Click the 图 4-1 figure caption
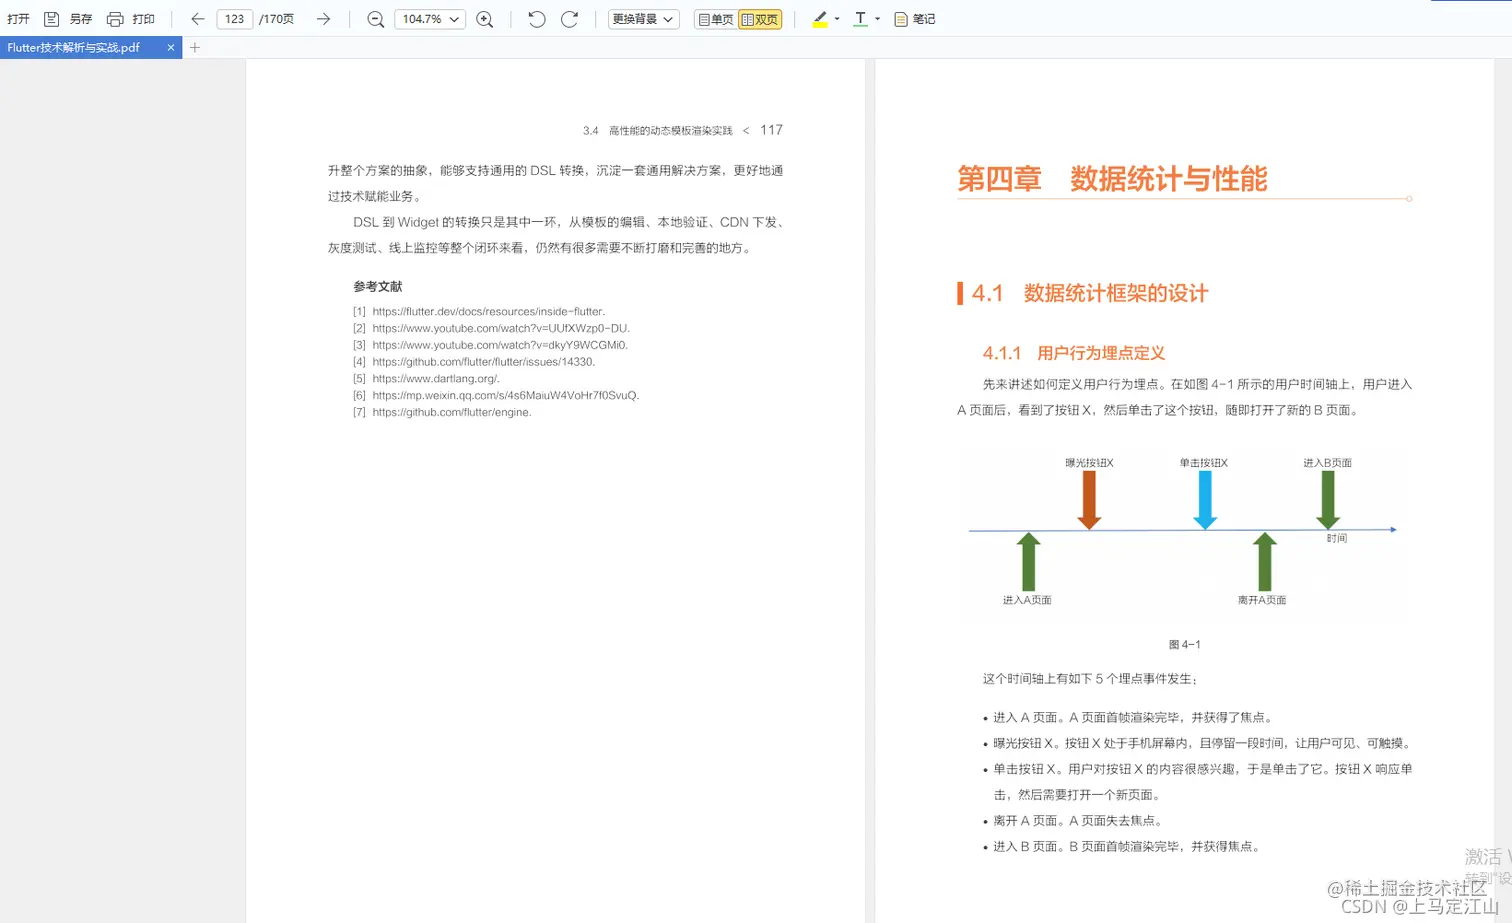The image size is (1512, 923). pyautogui.click(x=1185, y=645)
